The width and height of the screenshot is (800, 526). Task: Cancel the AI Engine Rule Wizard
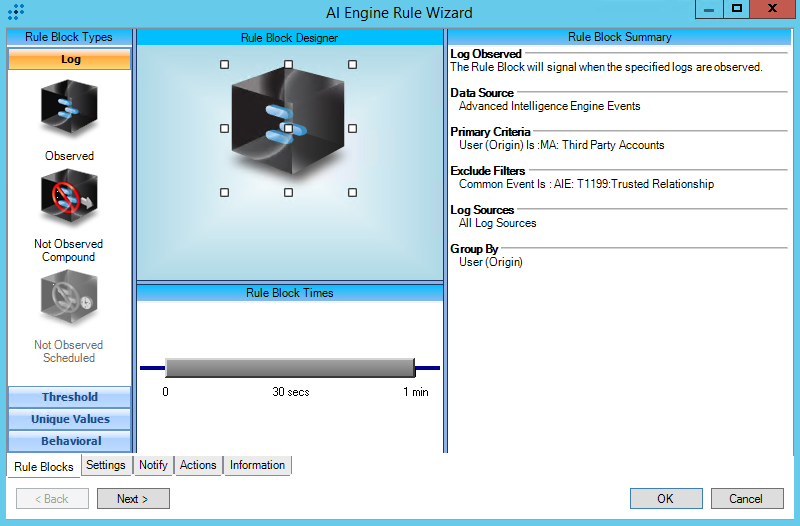tap(746, 498)
